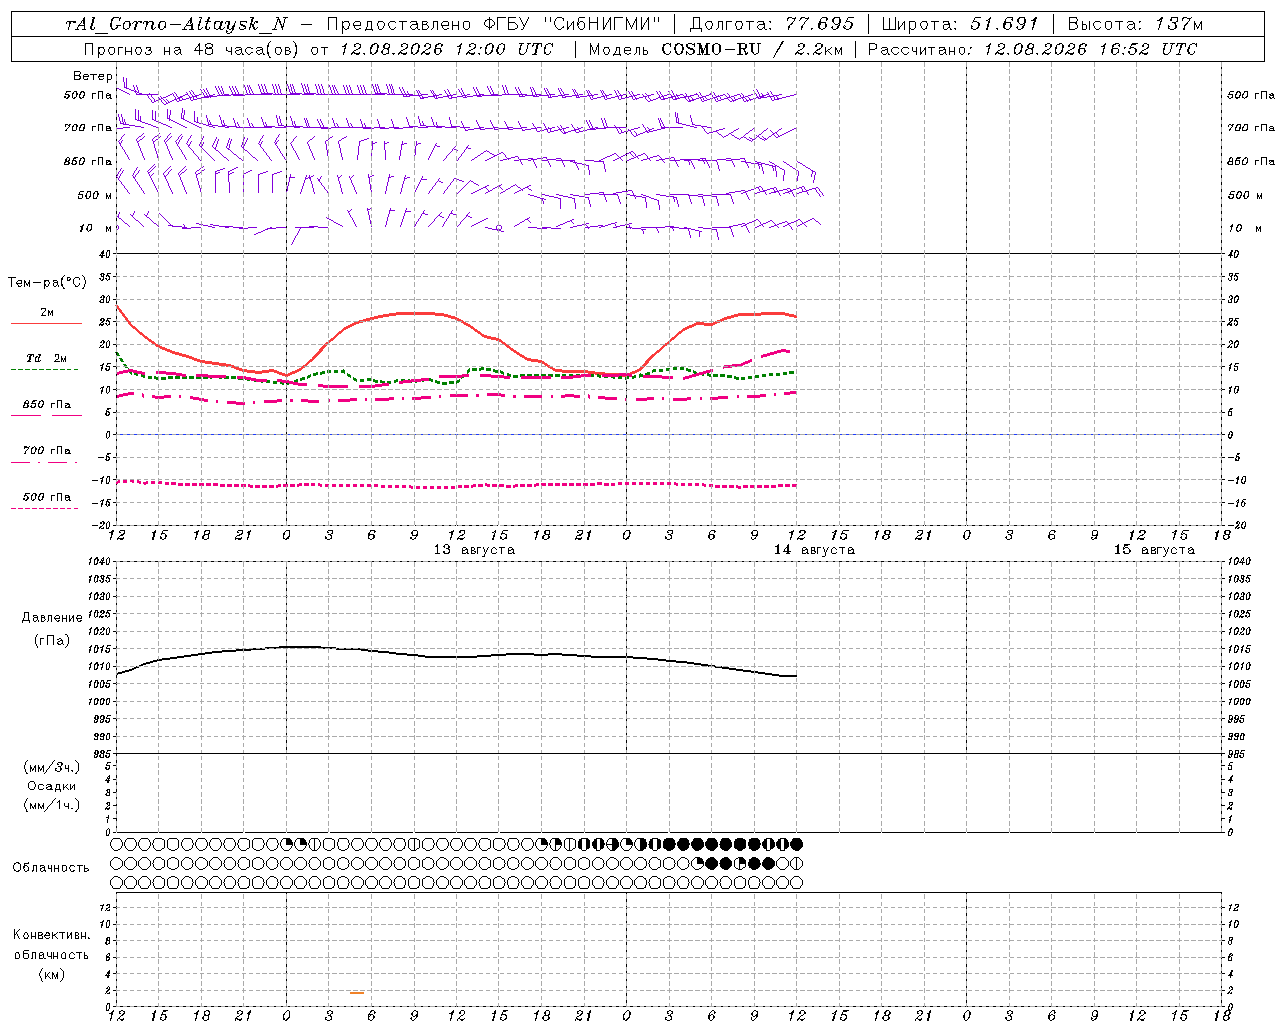Click the station title rAl_Gorno-Altaysk_N
1280x1024 pixels.
(176, 24)
